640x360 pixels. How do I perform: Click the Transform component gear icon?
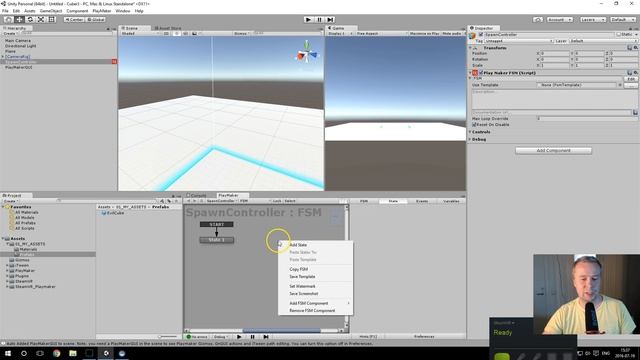(x=636, y=48)
